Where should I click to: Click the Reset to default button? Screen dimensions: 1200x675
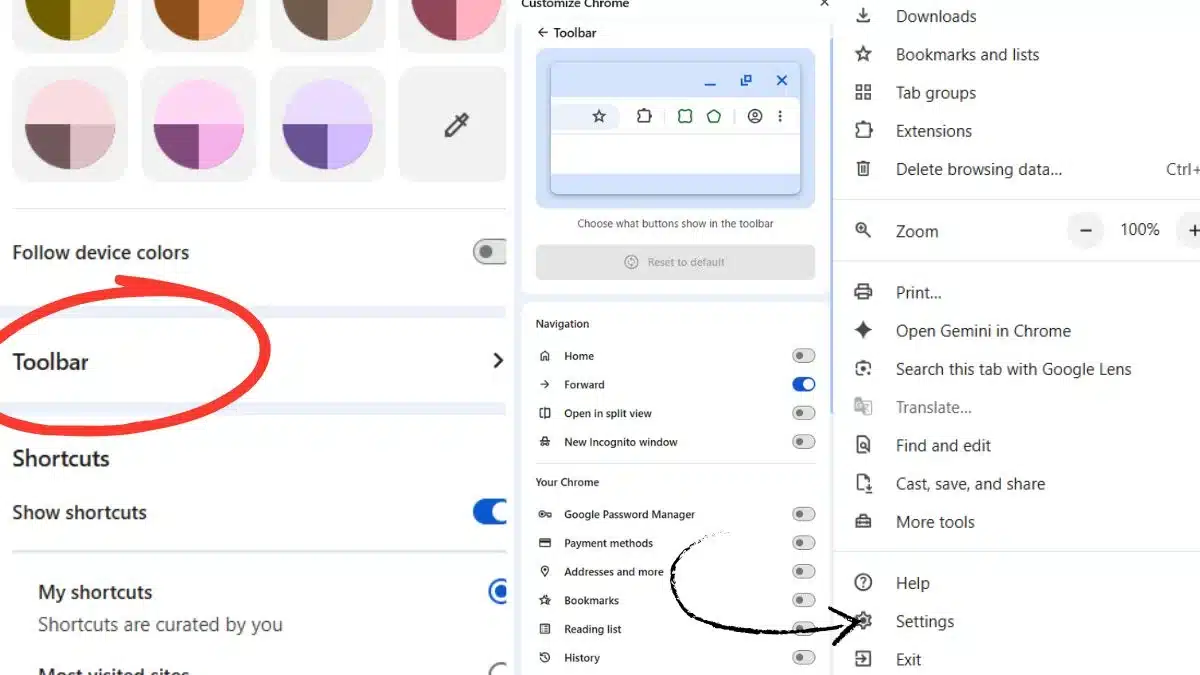(675, 262)
